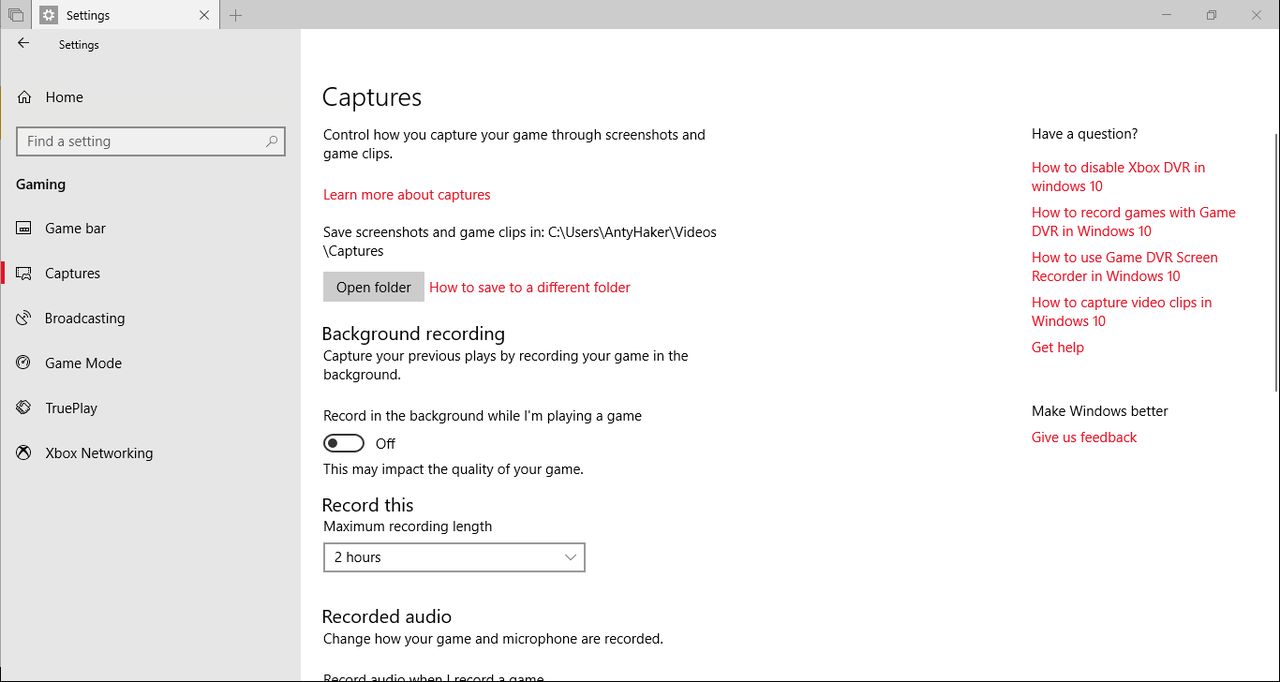Enable background recording toggle
This screenshot has width=1280, height=682.
344,443
